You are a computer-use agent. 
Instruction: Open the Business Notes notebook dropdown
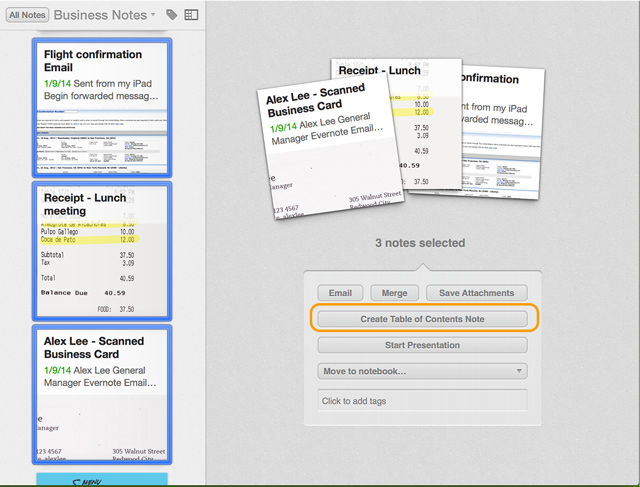click(x=104, y=15)
